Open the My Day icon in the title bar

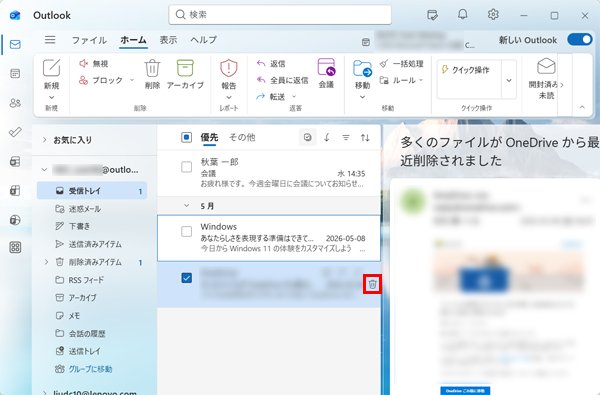tap(432, 15)
